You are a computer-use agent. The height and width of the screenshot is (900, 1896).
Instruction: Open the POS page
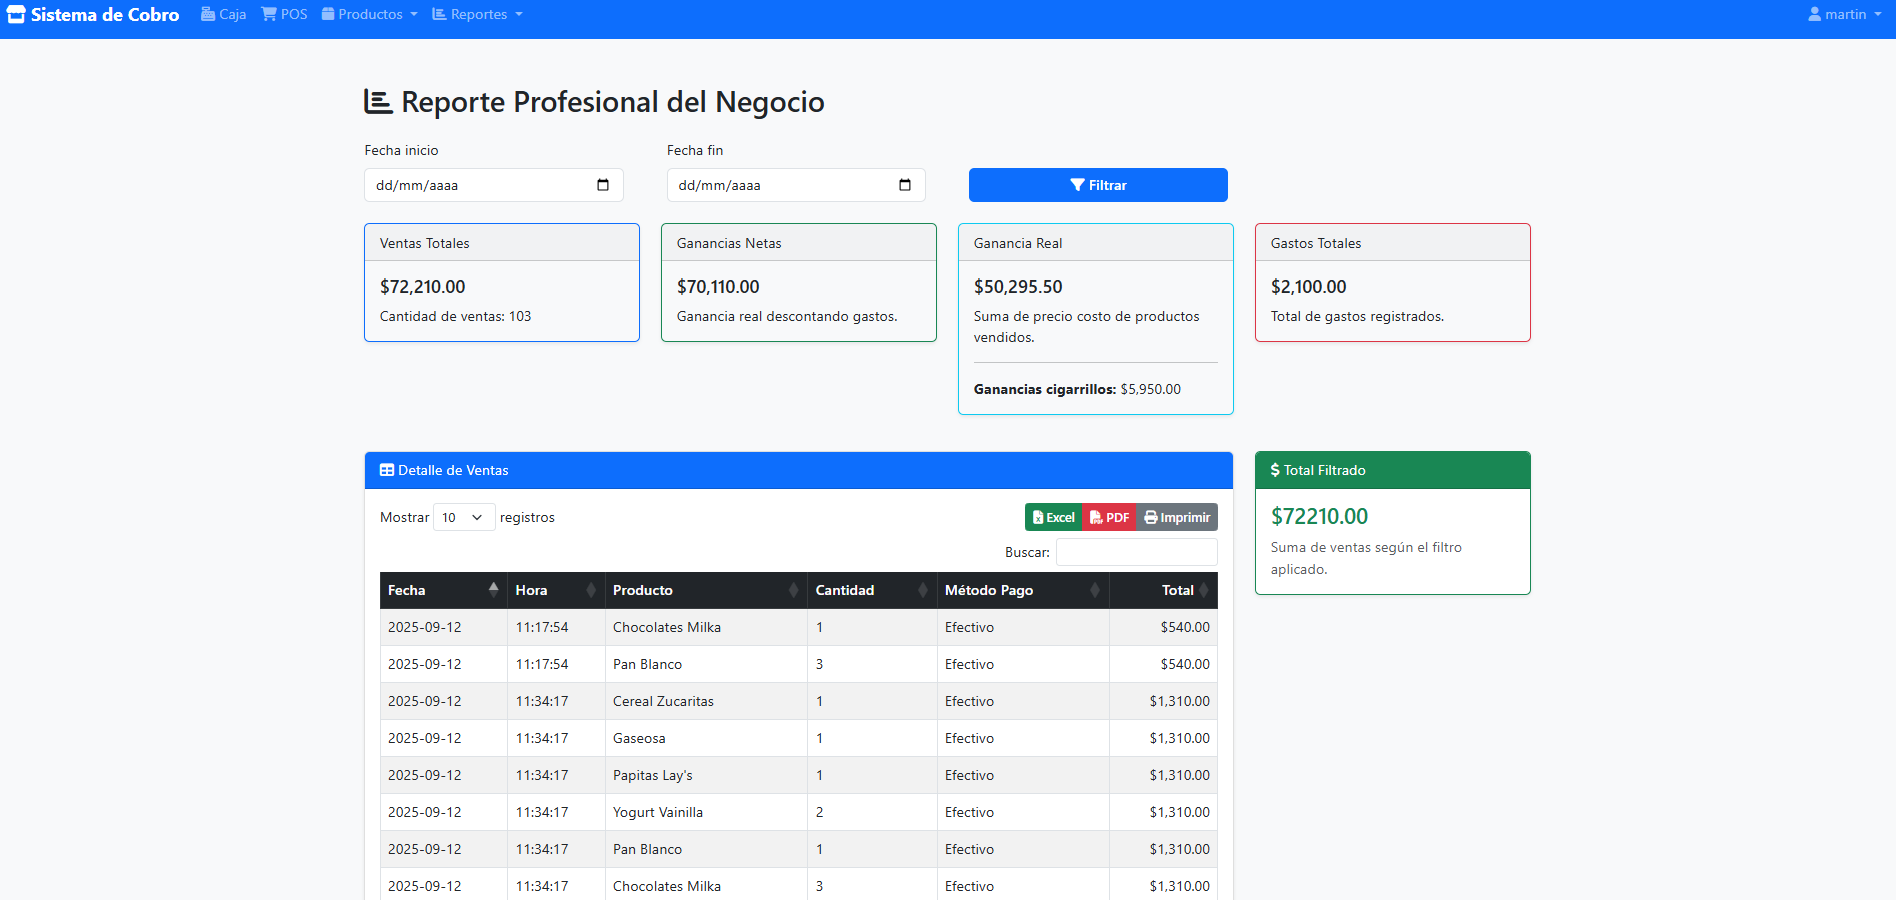coord(284,15)
